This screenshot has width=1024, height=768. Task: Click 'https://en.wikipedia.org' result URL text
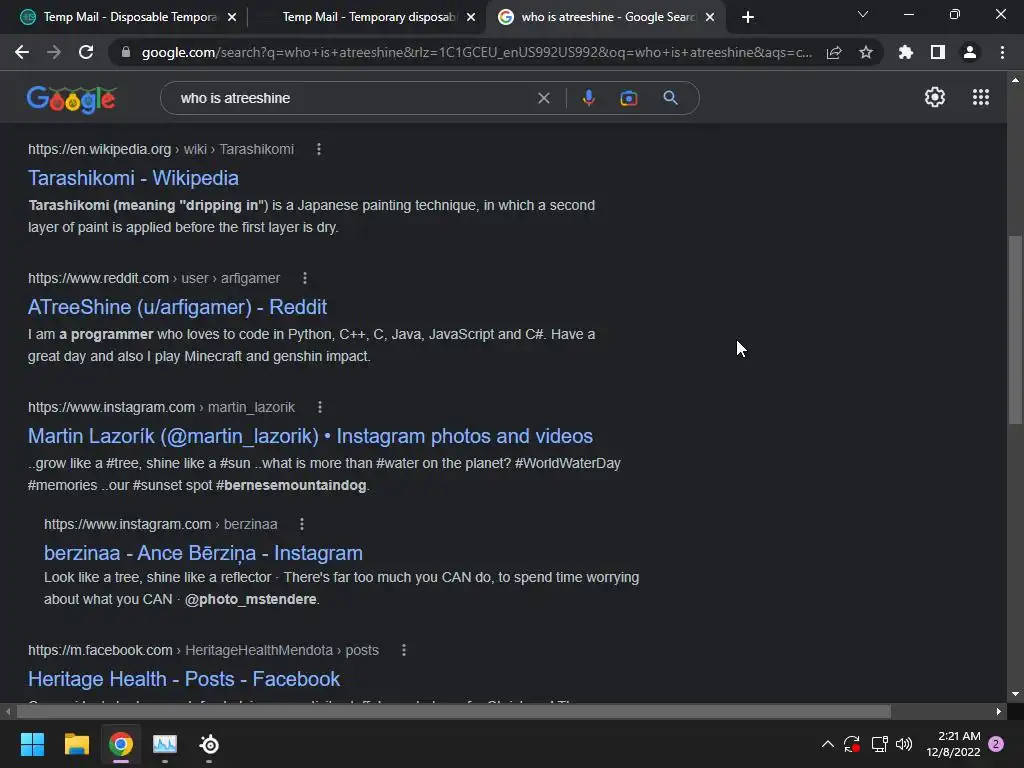pyautogui.click(x=99, y=150)
